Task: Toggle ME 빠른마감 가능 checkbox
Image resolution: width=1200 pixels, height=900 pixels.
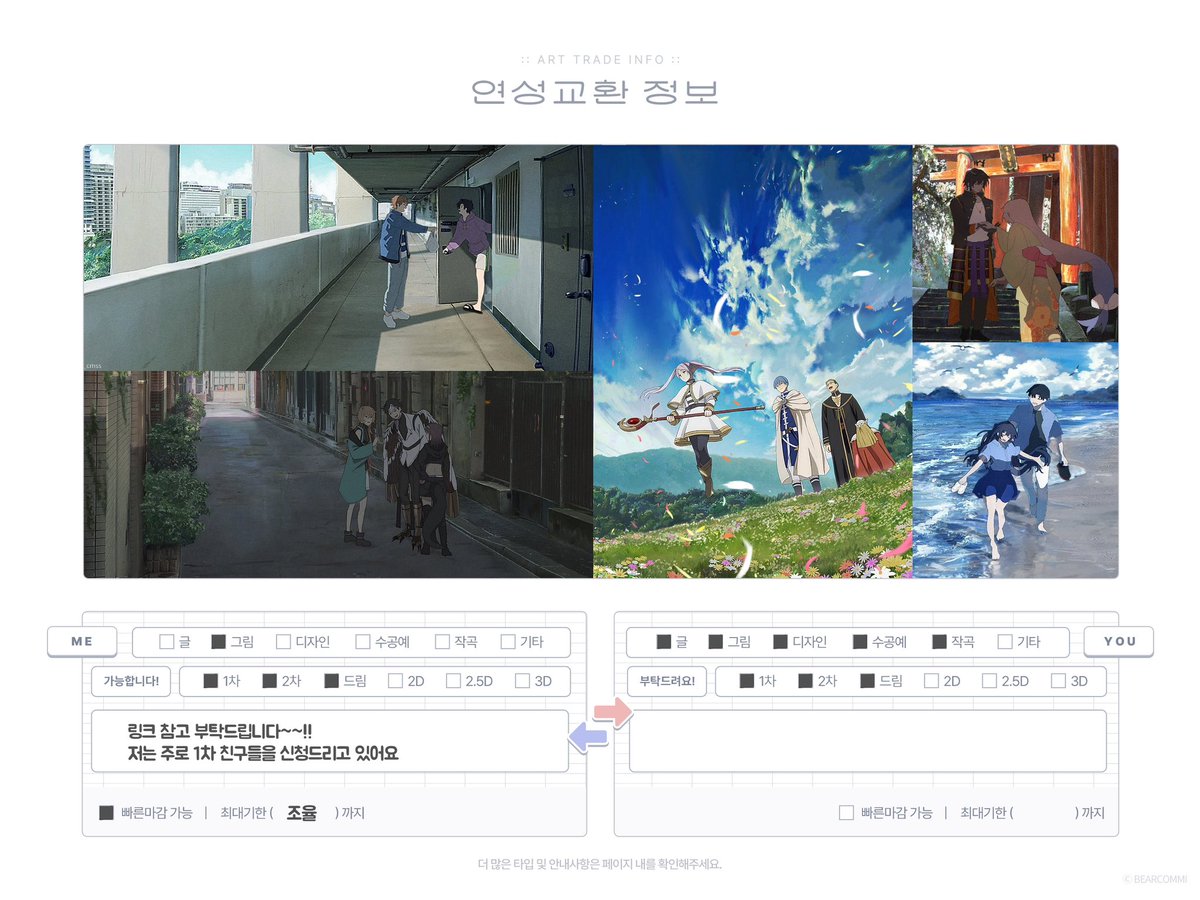Action: (106, 813)
